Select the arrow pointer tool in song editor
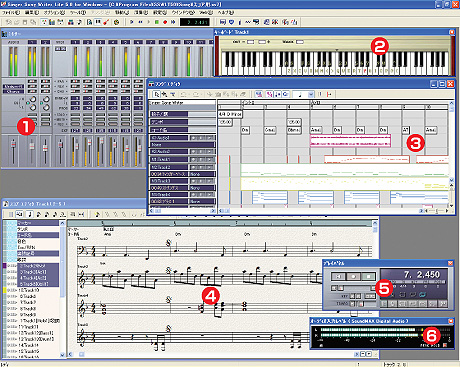460x367 pixels. pyautogui.click(x=156, y=94)
